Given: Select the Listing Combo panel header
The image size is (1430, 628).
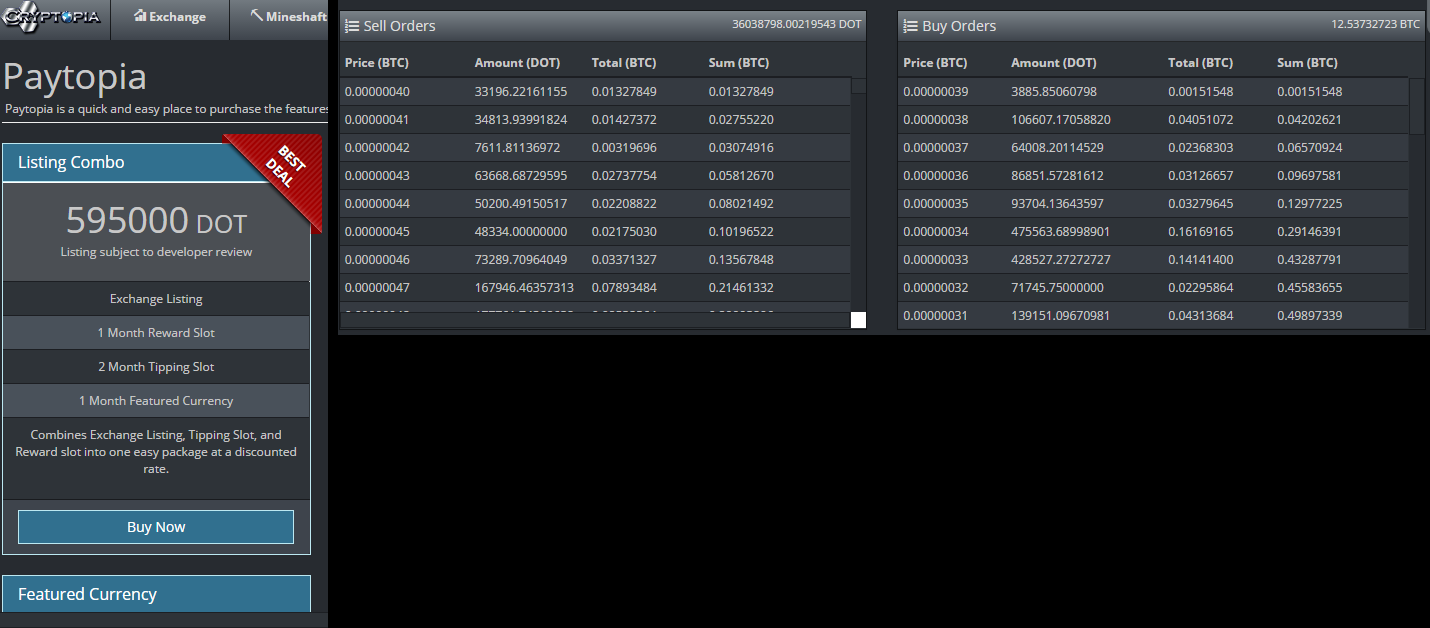Looking at the screenshot, I should pyautogui.click(x=156, y=162).
